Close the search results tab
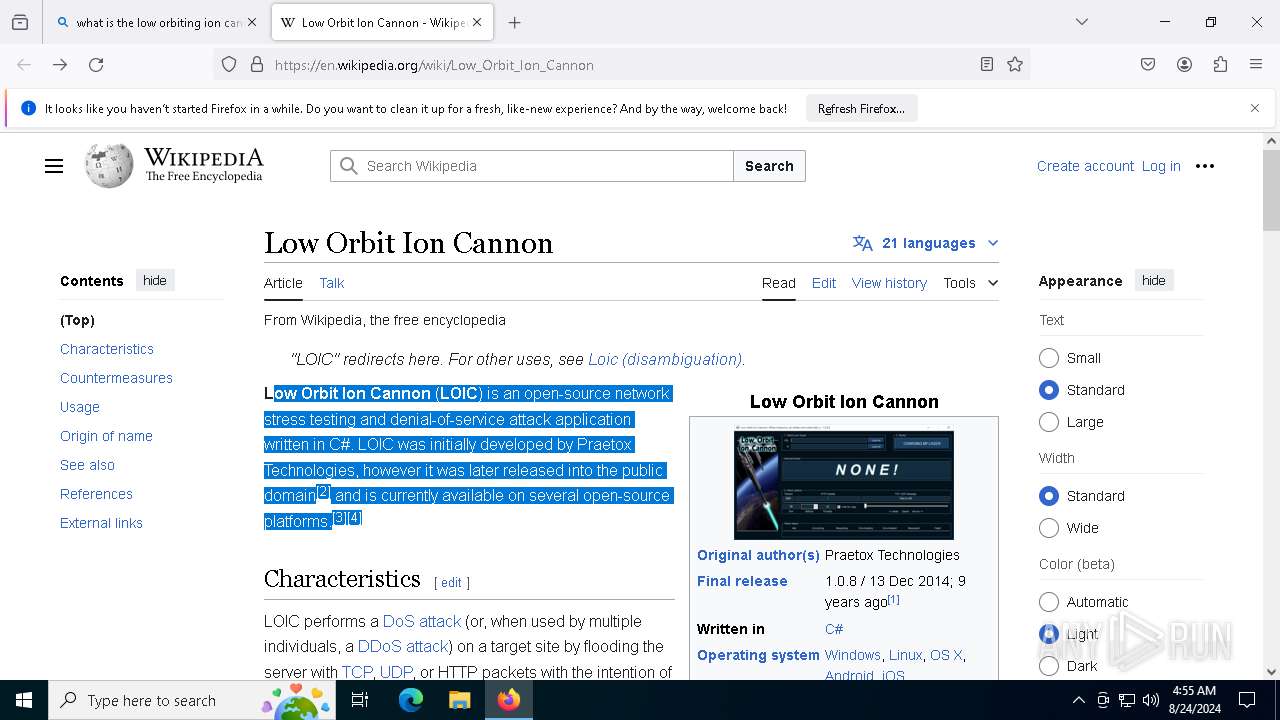This screenshot has height=720, width=1280. pyautogui.click(x=252, y=22)
